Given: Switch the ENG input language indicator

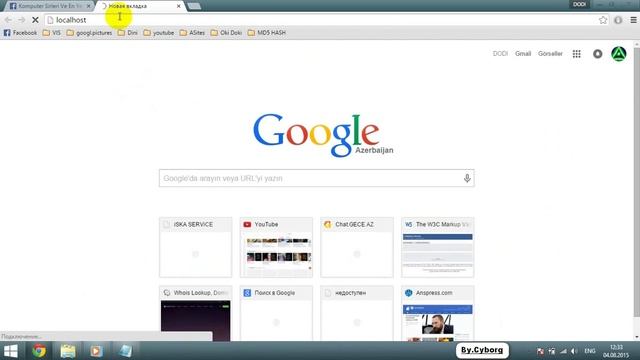Looking at the screenshot, I should pyautogui.click(x=590, y=351).
